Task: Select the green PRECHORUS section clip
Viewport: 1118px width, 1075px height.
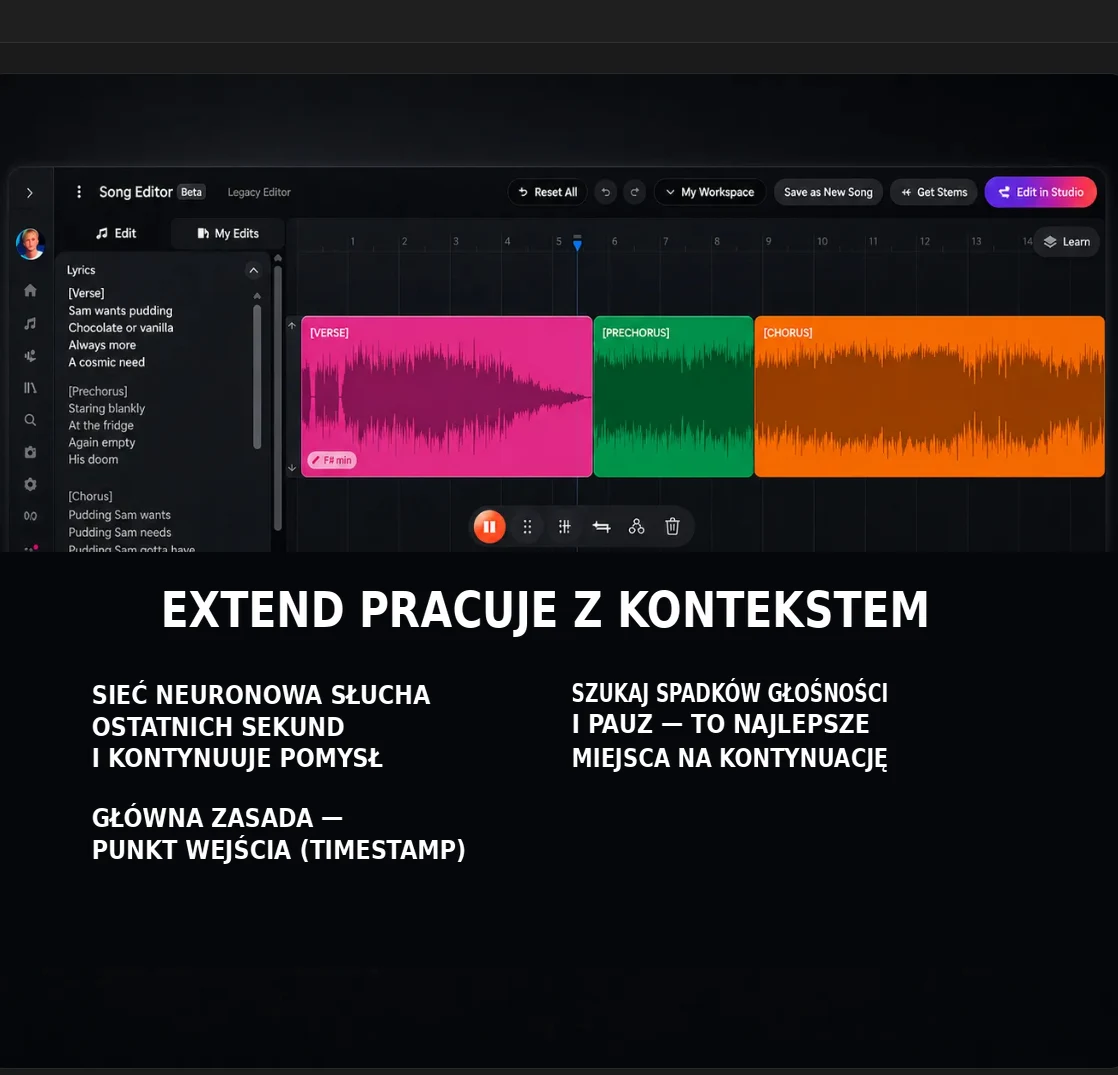Action: point(673,396)
